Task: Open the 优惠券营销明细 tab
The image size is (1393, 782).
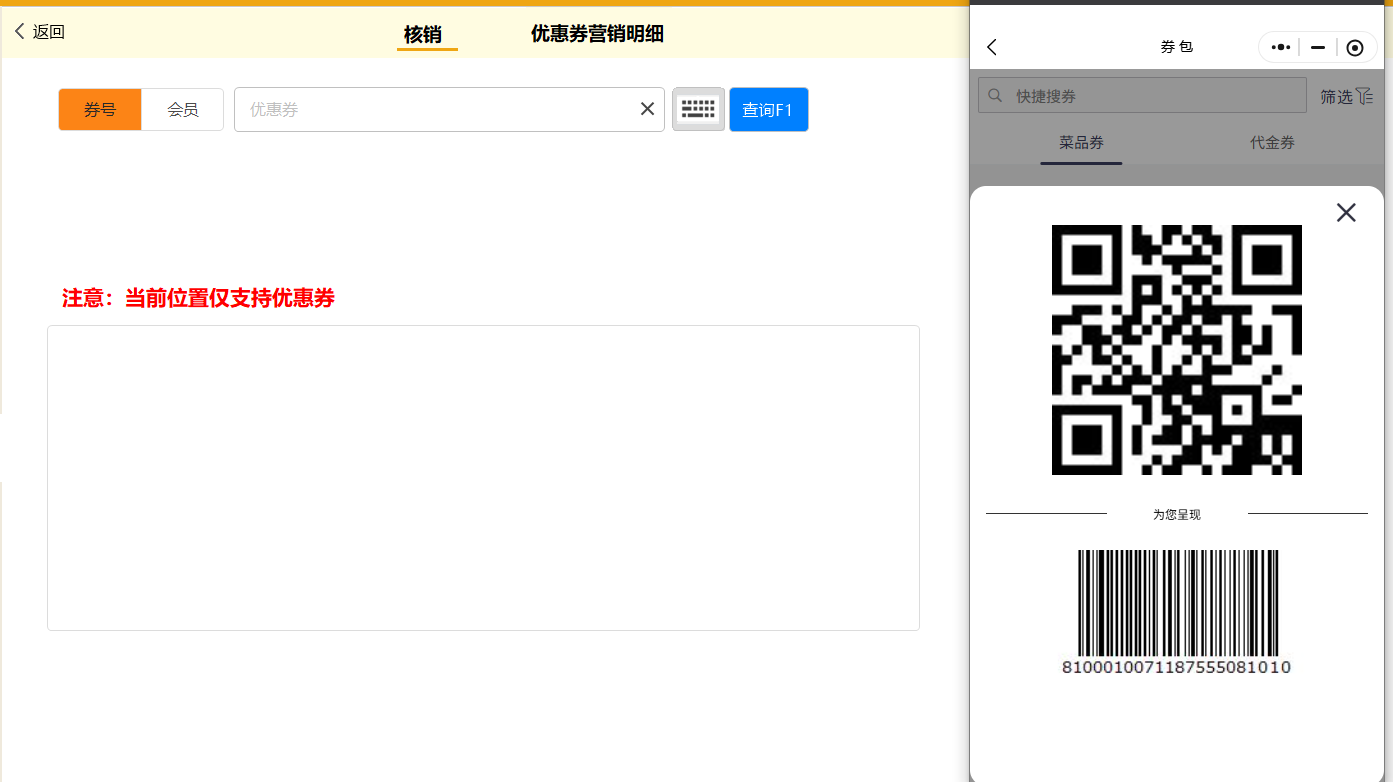Action: [x=597, y=34]
